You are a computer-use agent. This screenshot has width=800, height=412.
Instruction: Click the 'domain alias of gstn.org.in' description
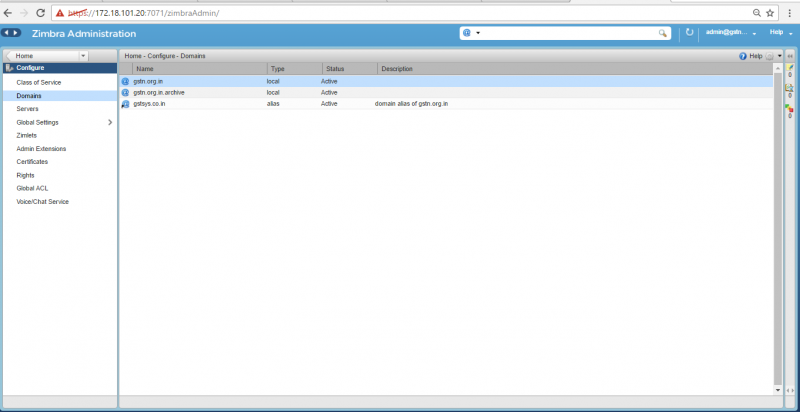411,104
